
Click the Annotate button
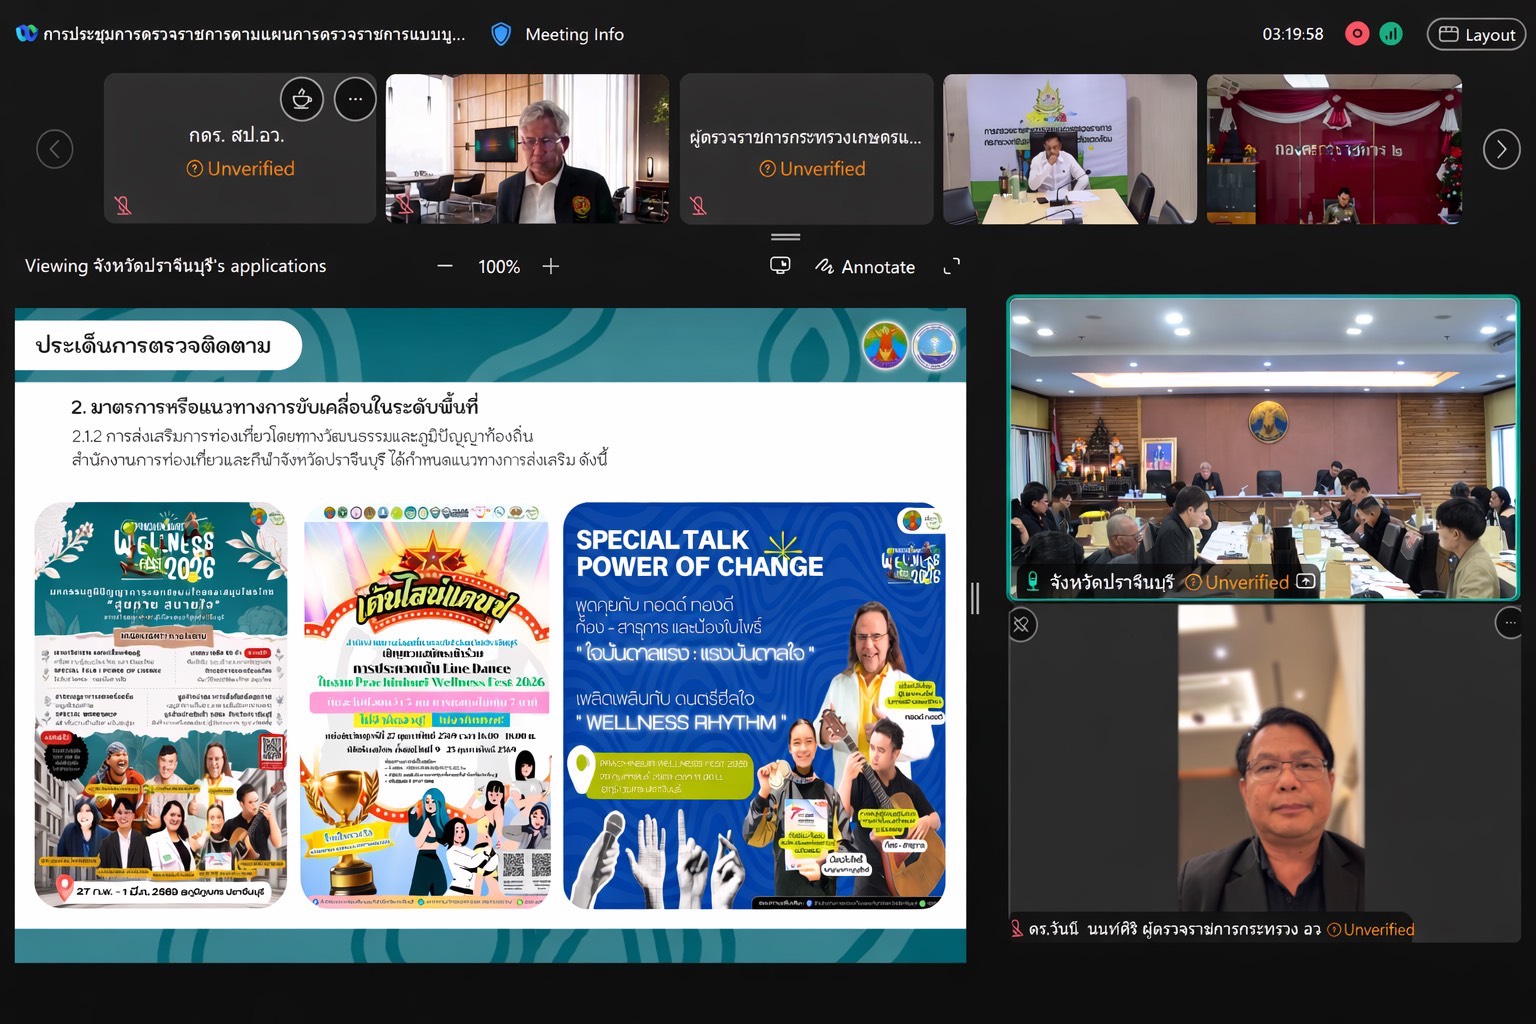[866, 267]
